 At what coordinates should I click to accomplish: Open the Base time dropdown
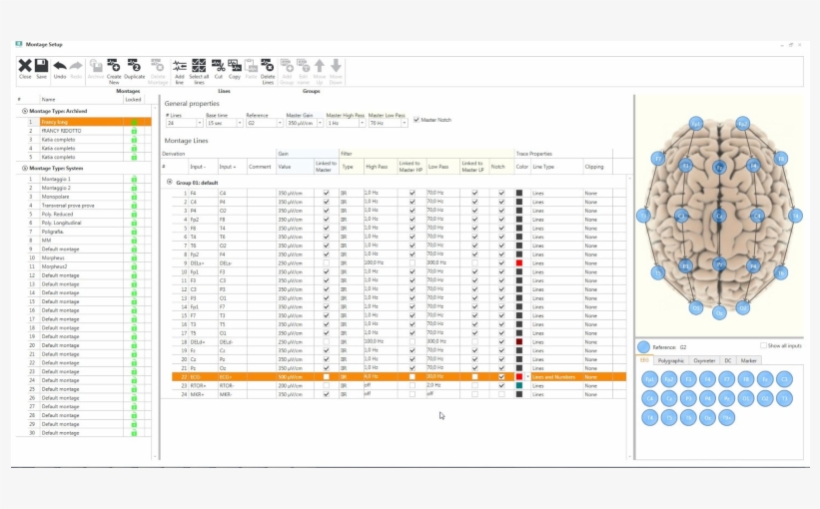click(x=239, y=123)
